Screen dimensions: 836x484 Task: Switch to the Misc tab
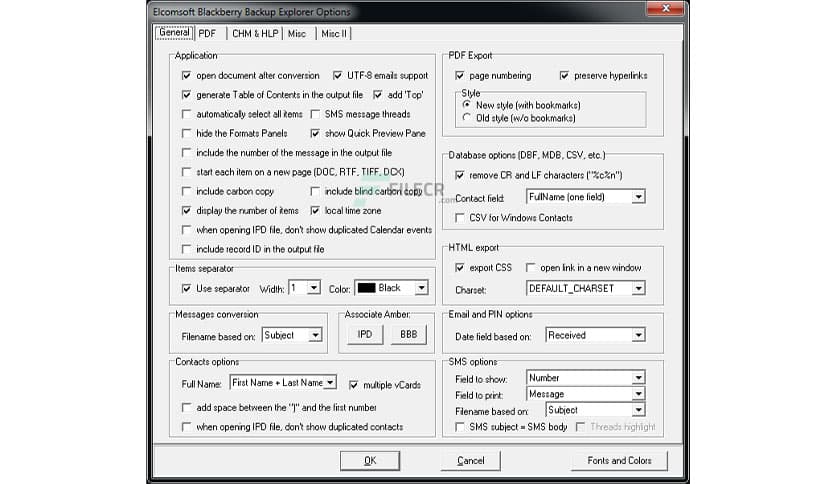tap(298, 34)
